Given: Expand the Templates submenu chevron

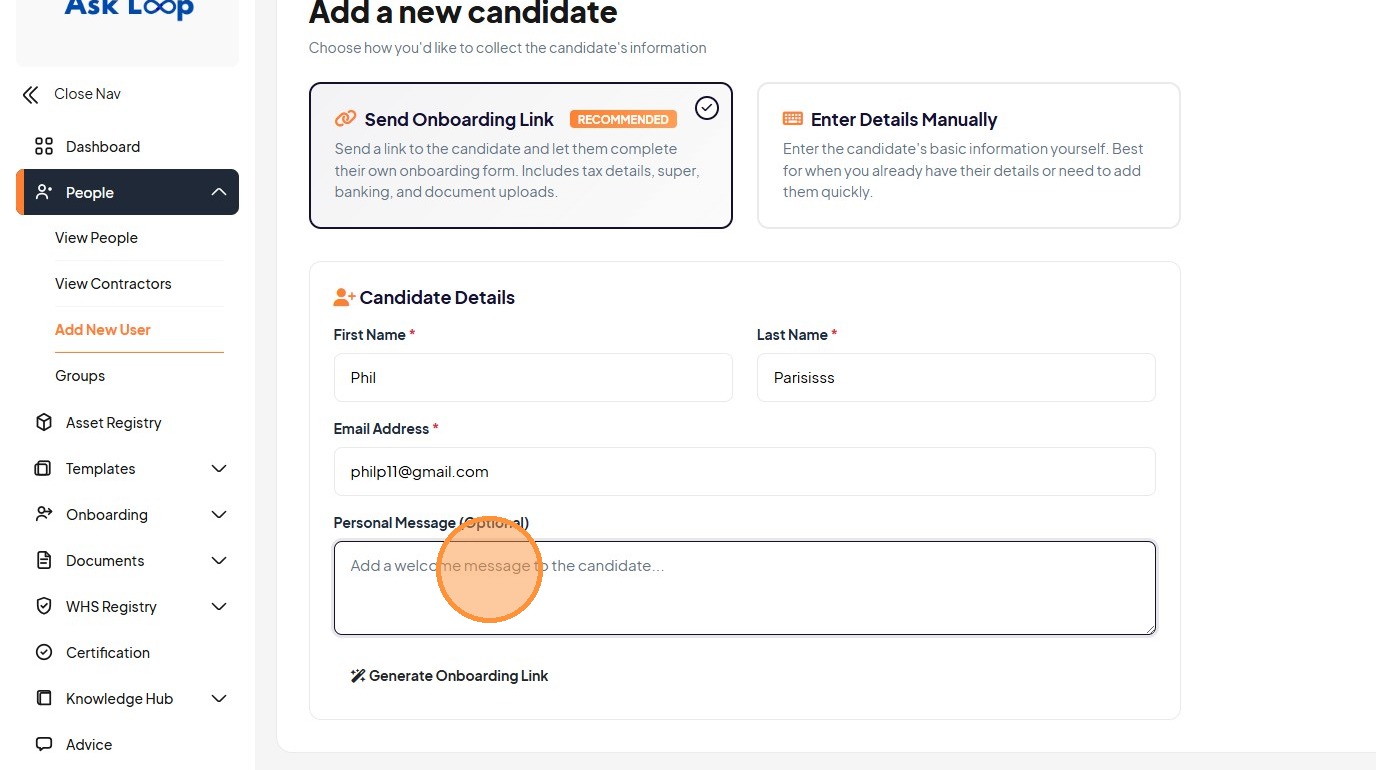Looking at the screenshot, I should (219, 469).
